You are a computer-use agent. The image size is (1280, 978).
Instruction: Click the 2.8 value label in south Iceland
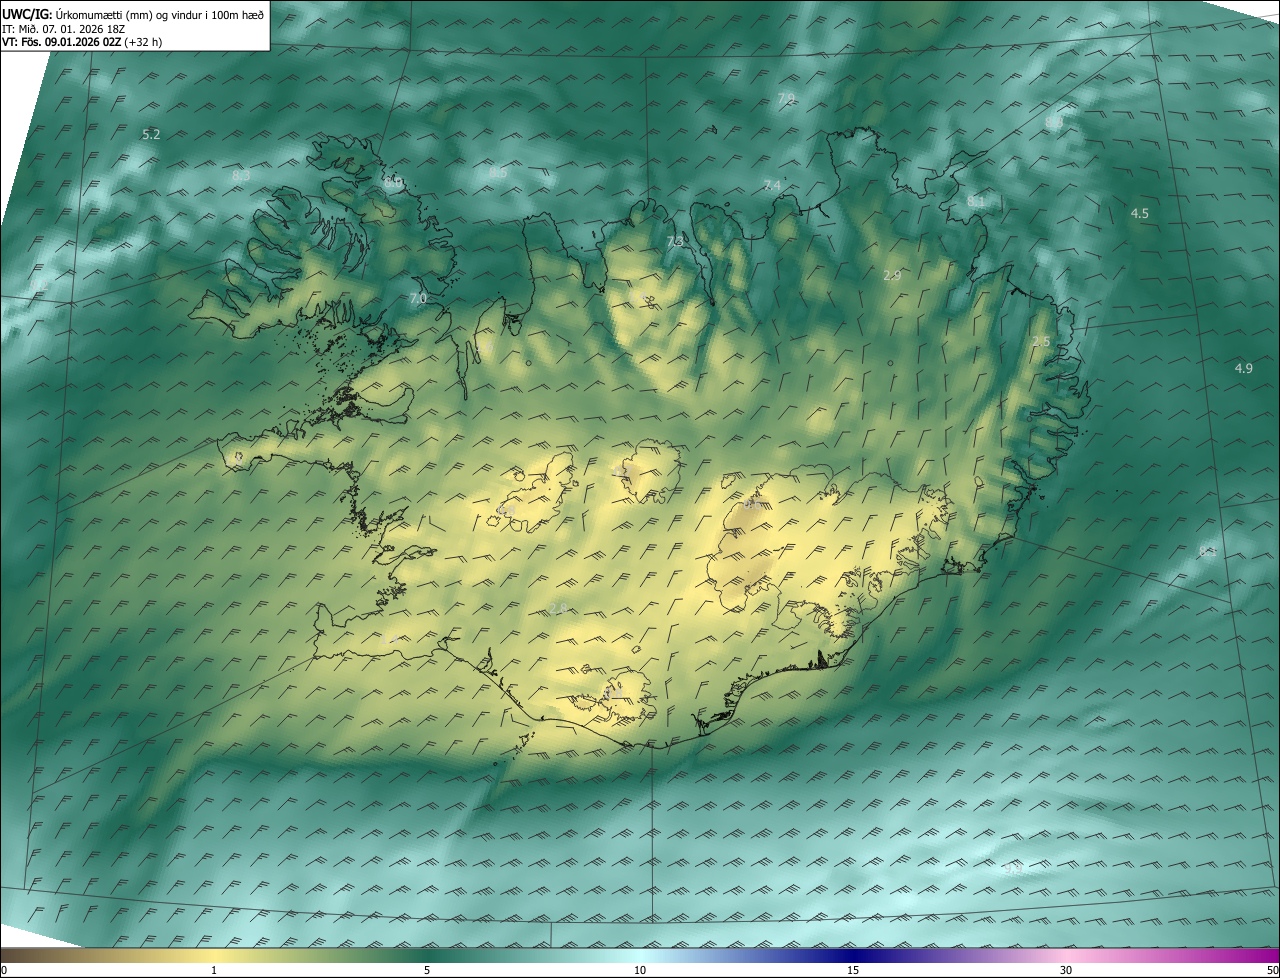coord(558,608)
